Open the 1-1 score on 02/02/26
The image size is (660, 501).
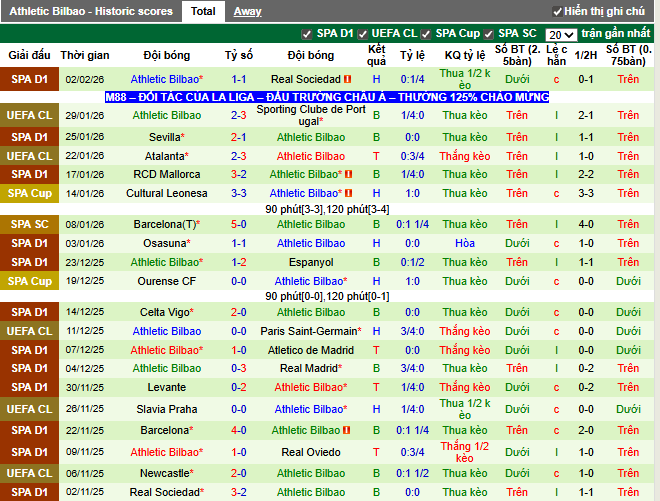(x=239, y=79)
